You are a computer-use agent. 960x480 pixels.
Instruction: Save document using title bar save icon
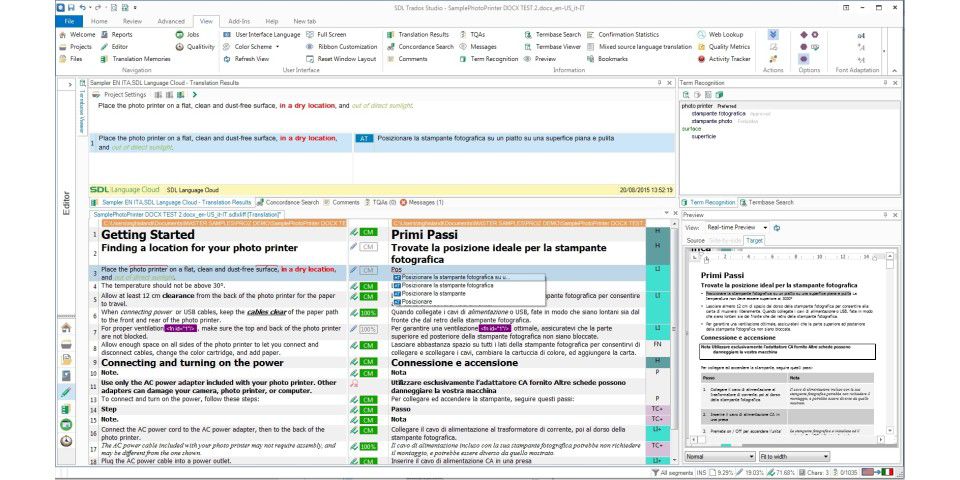click(72, 7)
